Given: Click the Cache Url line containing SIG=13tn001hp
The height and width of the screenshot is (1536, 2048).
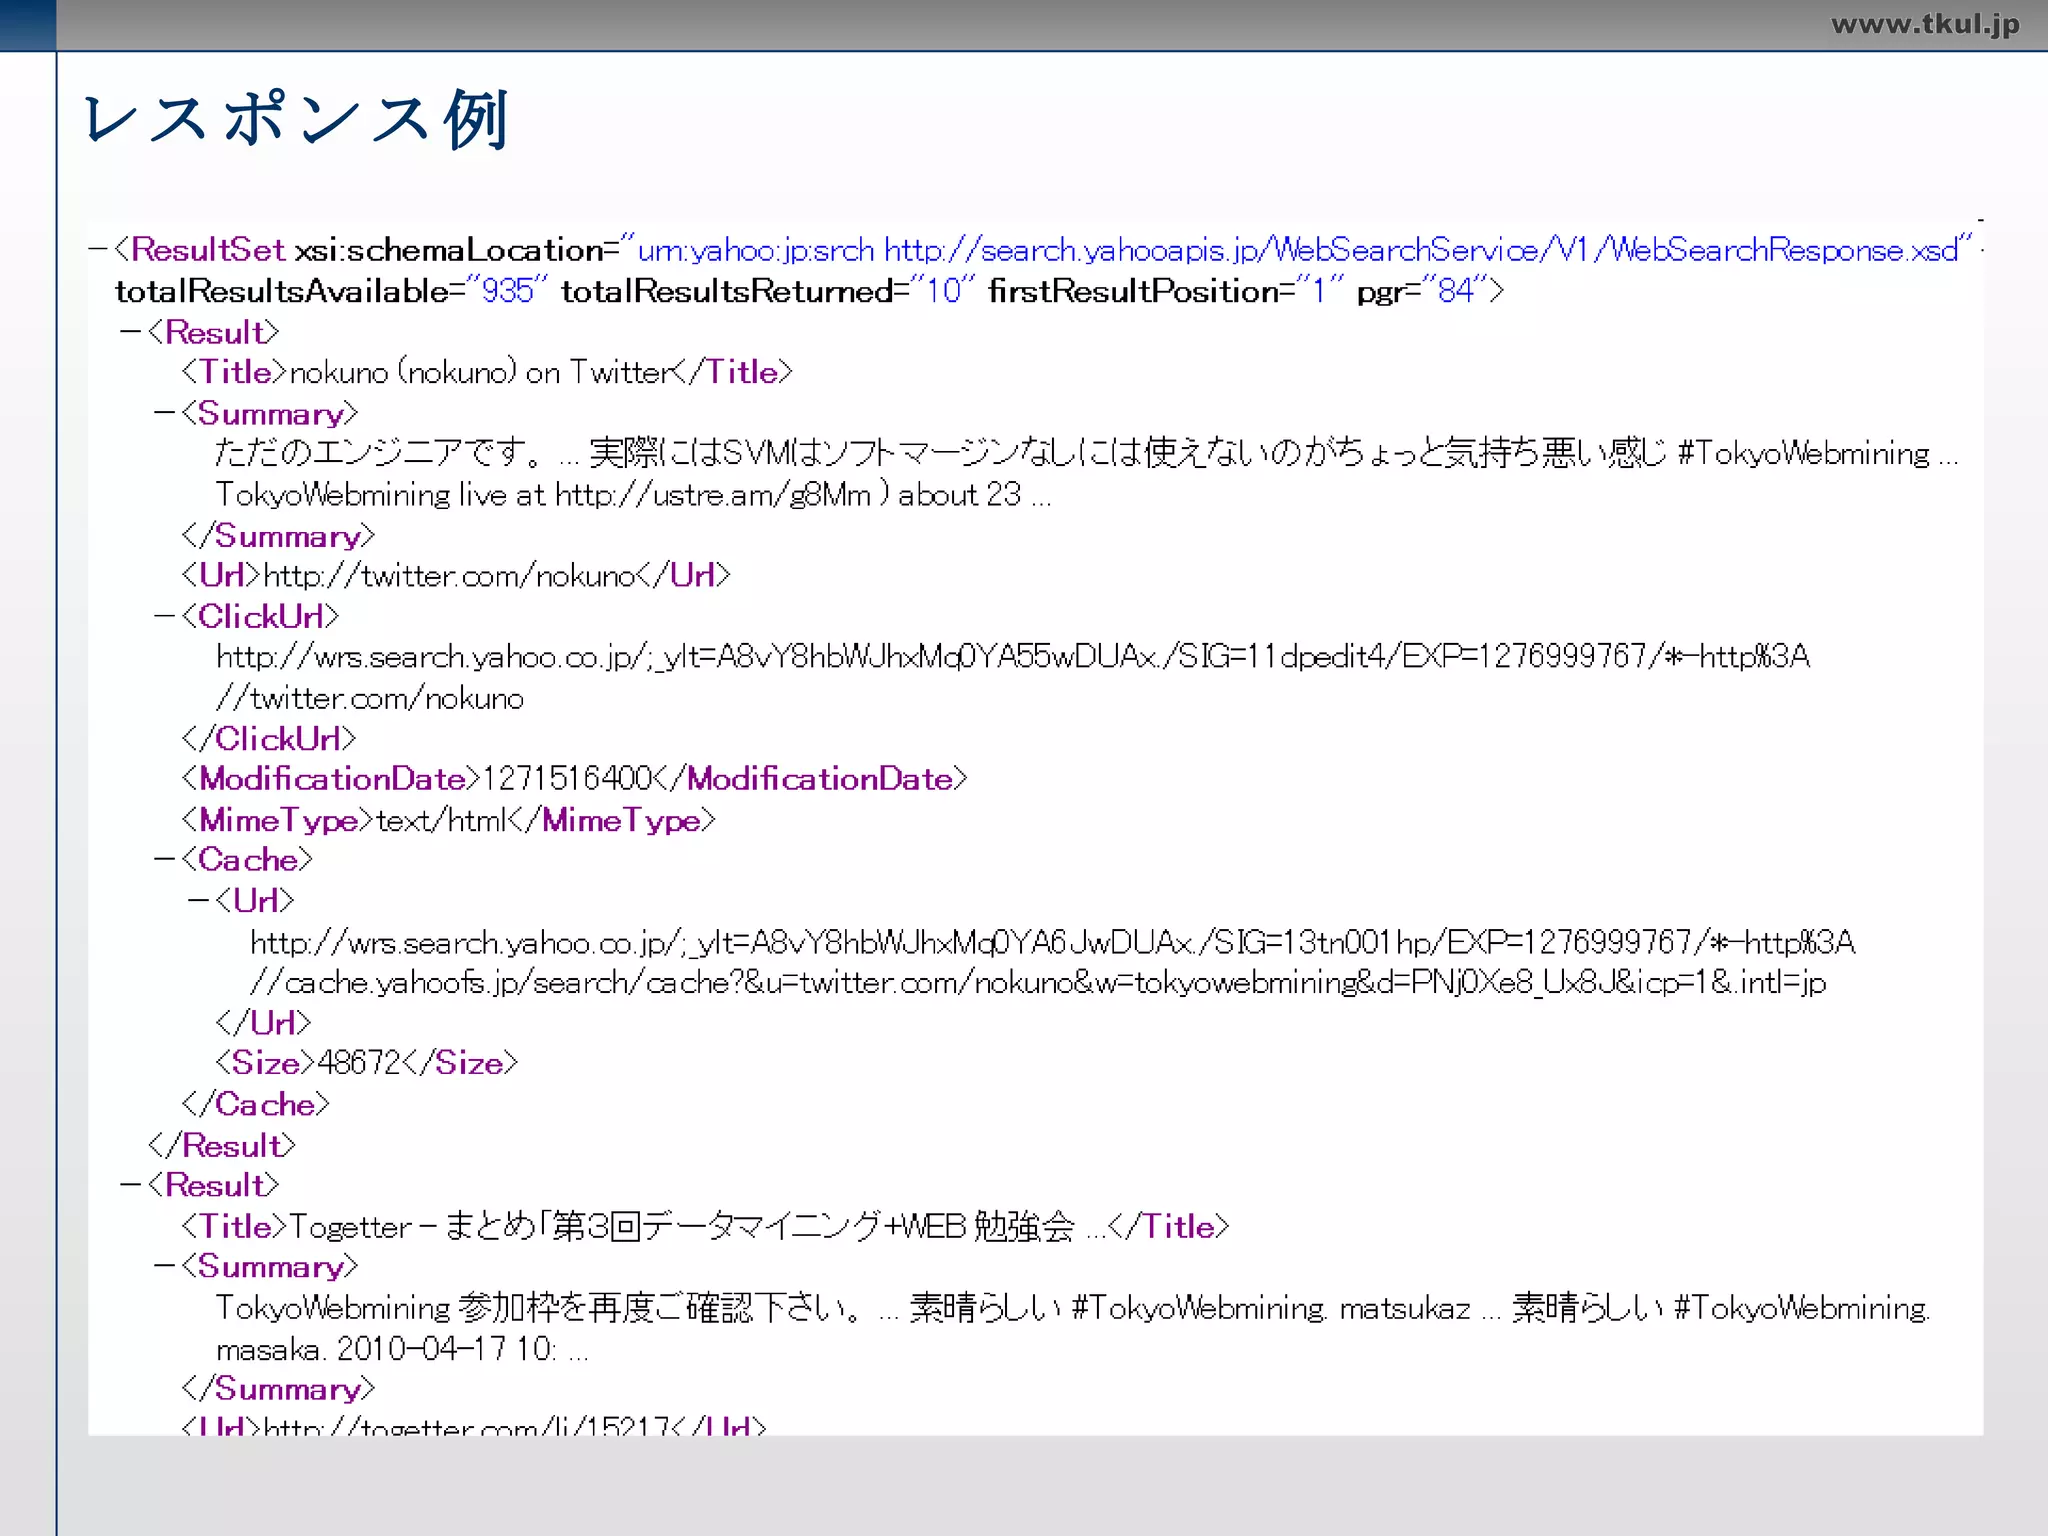Looking at the screenshot, I should point(1053,942).
